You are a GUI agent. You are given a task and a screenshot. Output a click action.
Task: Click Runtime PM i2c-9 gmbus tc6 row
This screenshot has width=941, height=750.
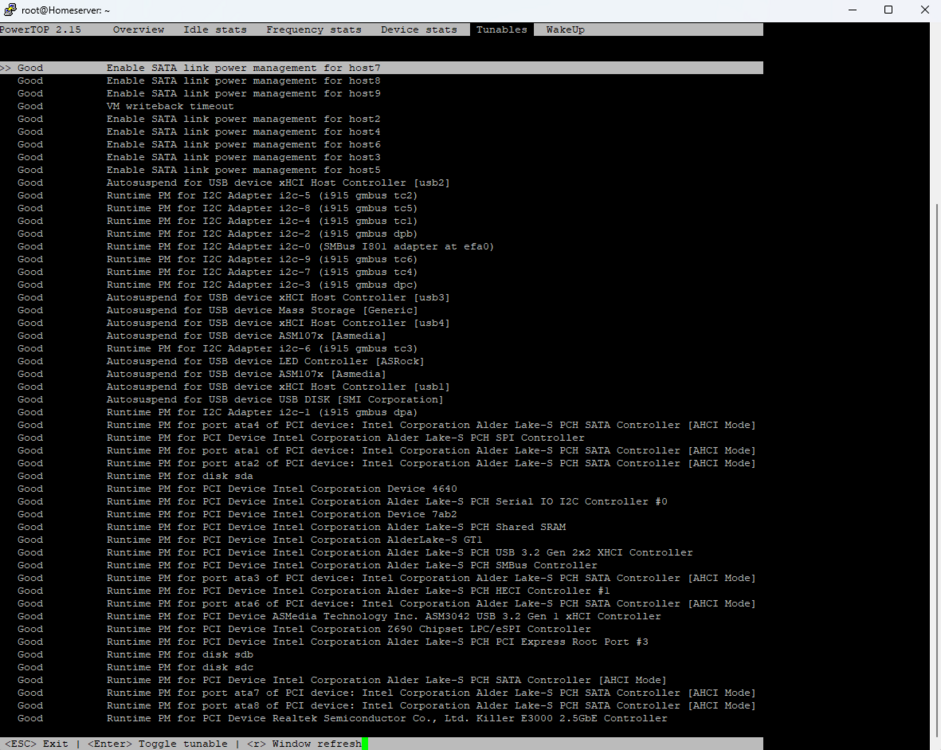point(217,259)
